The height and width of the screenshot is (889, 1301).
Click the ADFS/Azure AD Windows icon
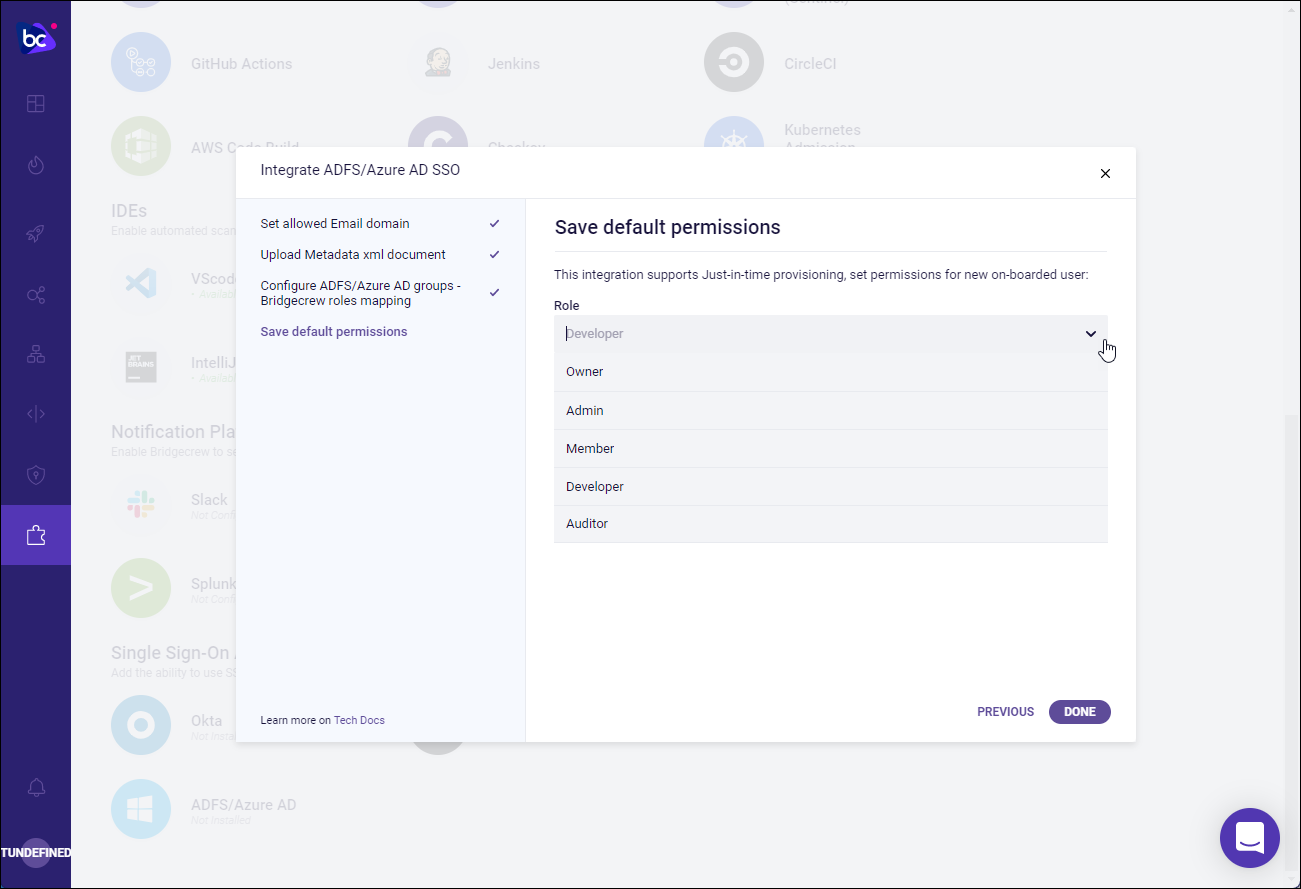tap(141, 809)
